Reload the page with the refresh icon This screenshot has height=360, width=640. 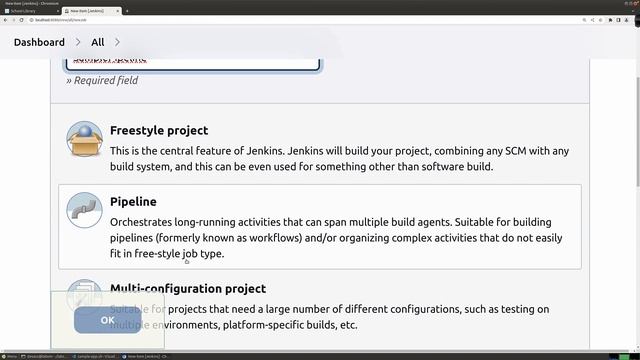(x=22, y=20)
